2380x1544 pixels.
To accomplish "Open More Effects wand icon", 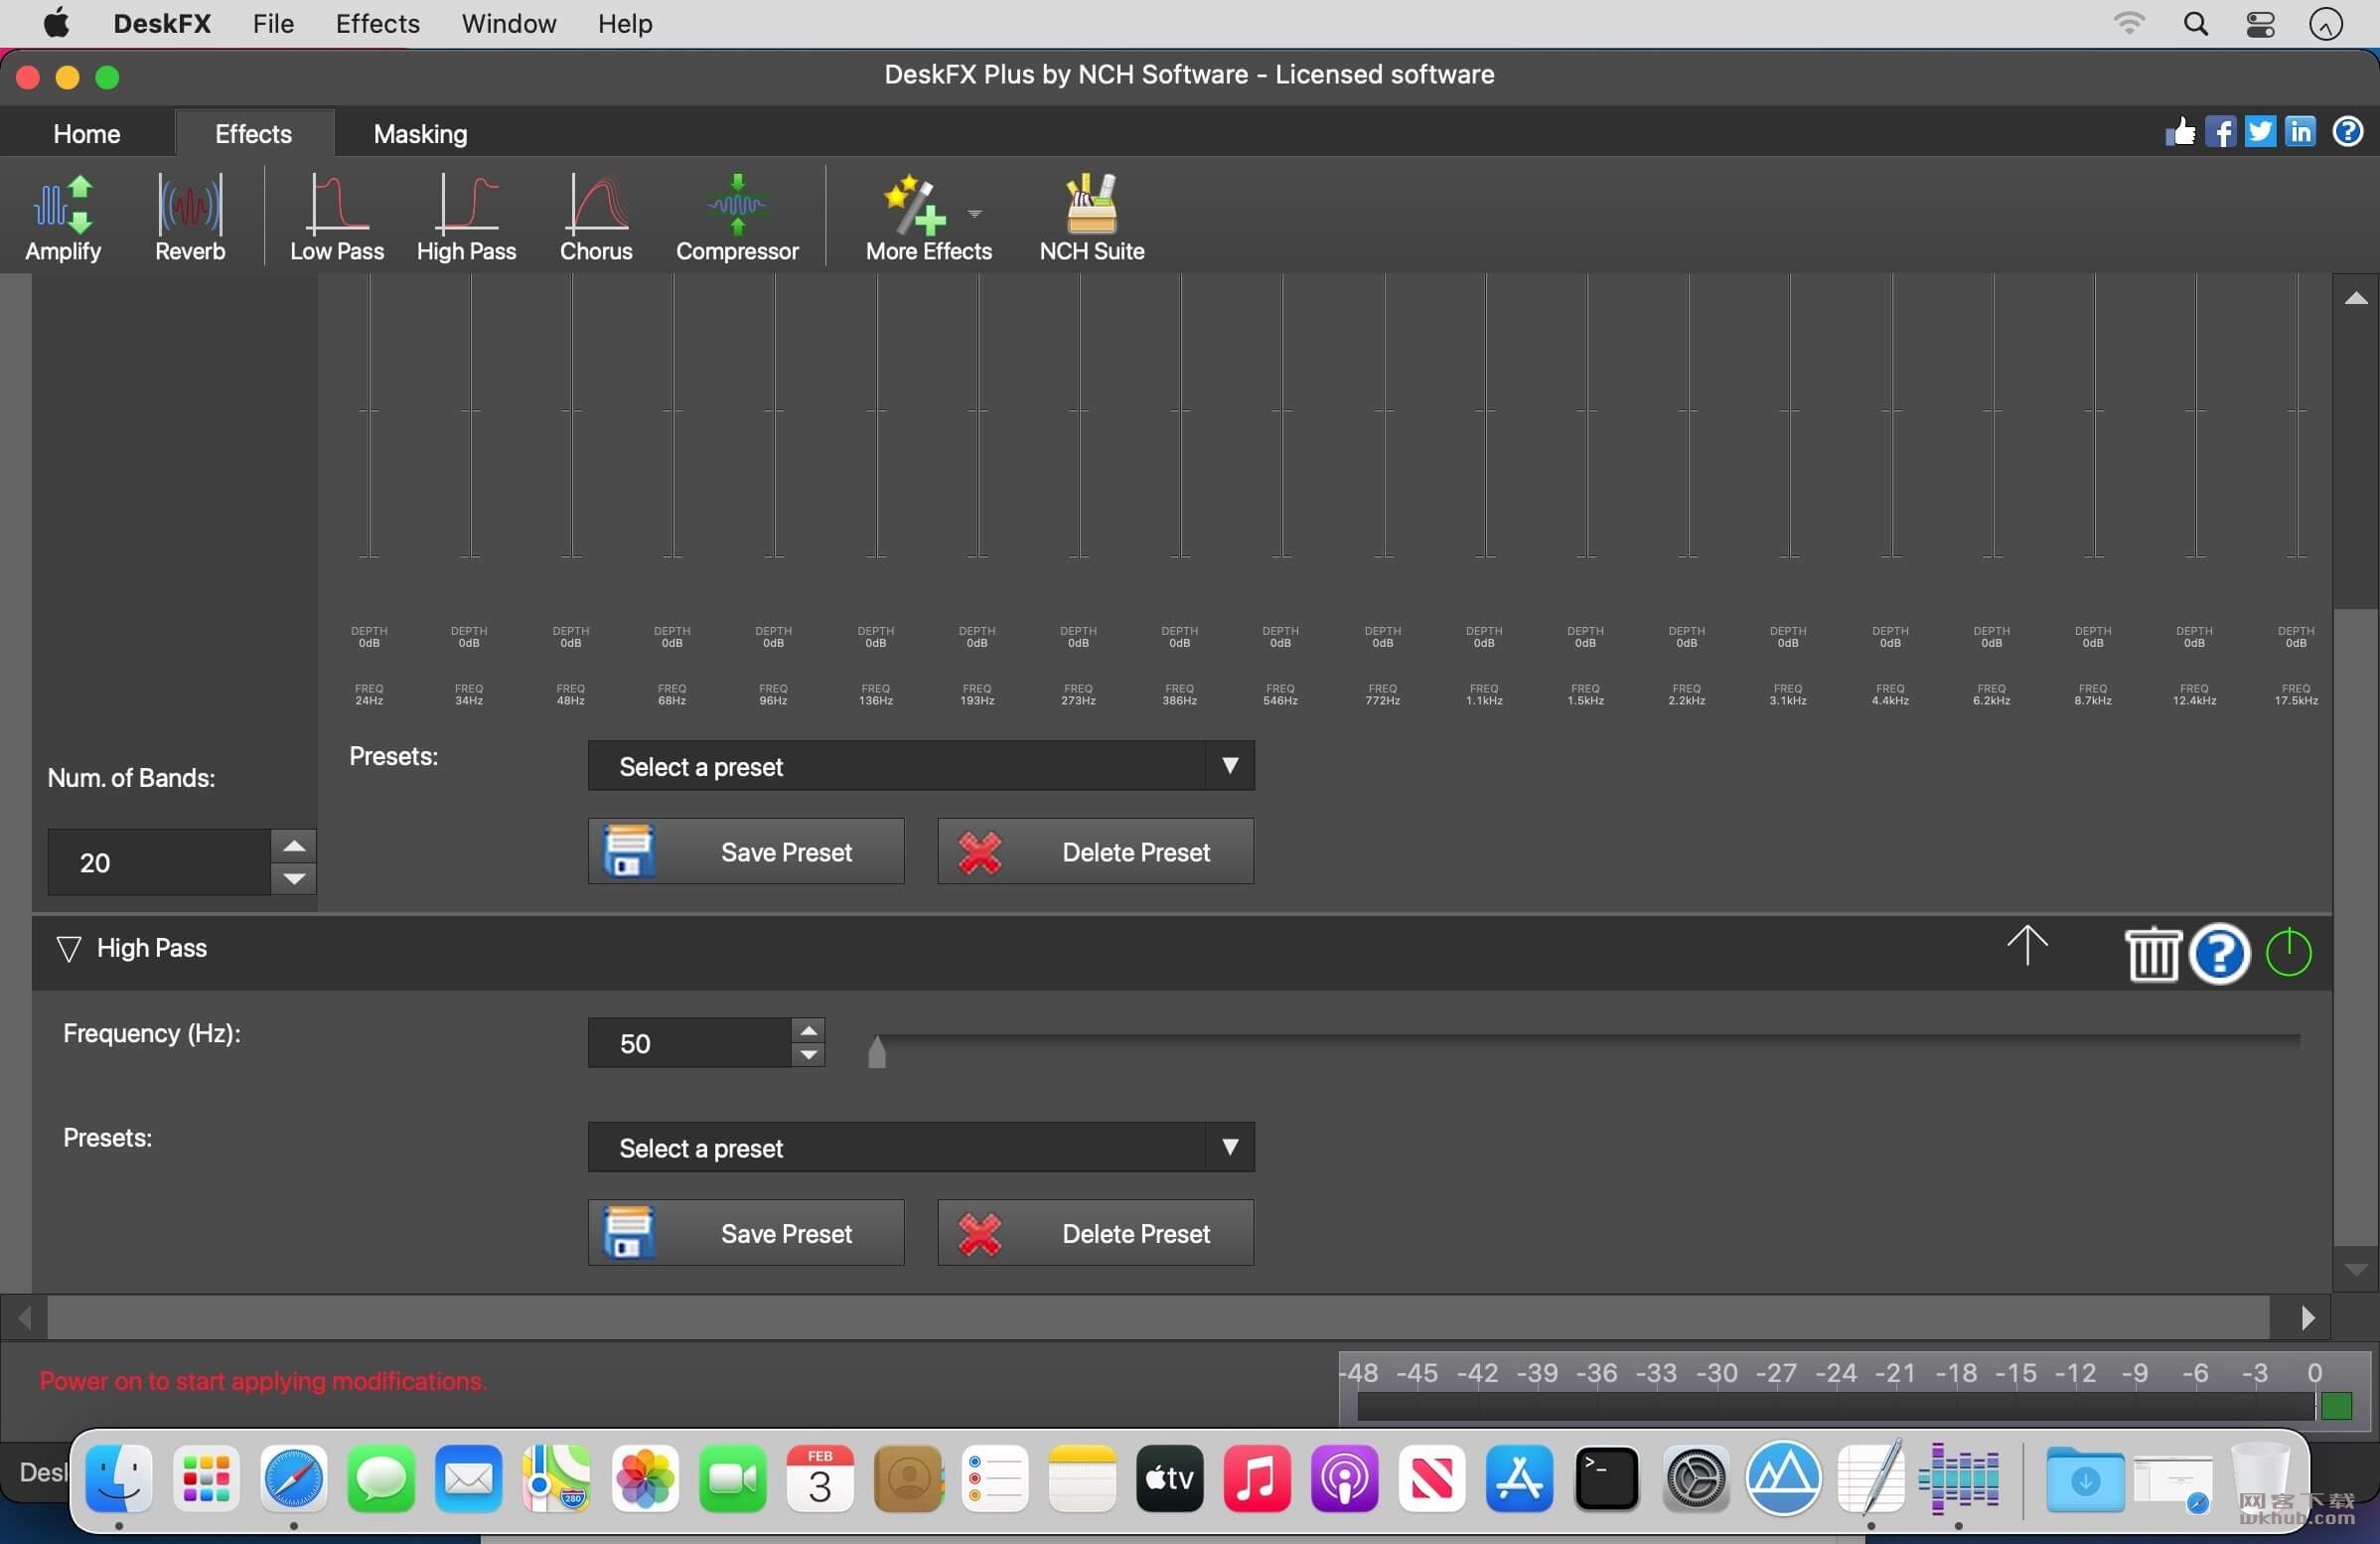I will pyautogui.click(x=914, y=204).
